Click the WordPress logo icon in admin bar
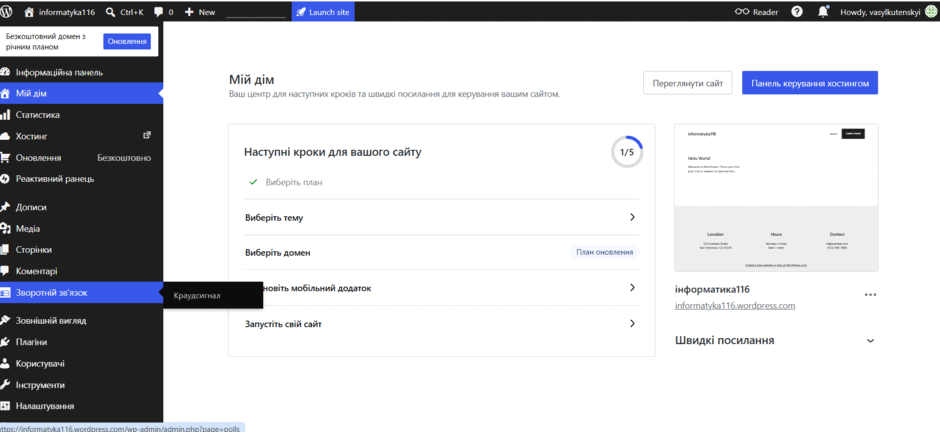 6,11
